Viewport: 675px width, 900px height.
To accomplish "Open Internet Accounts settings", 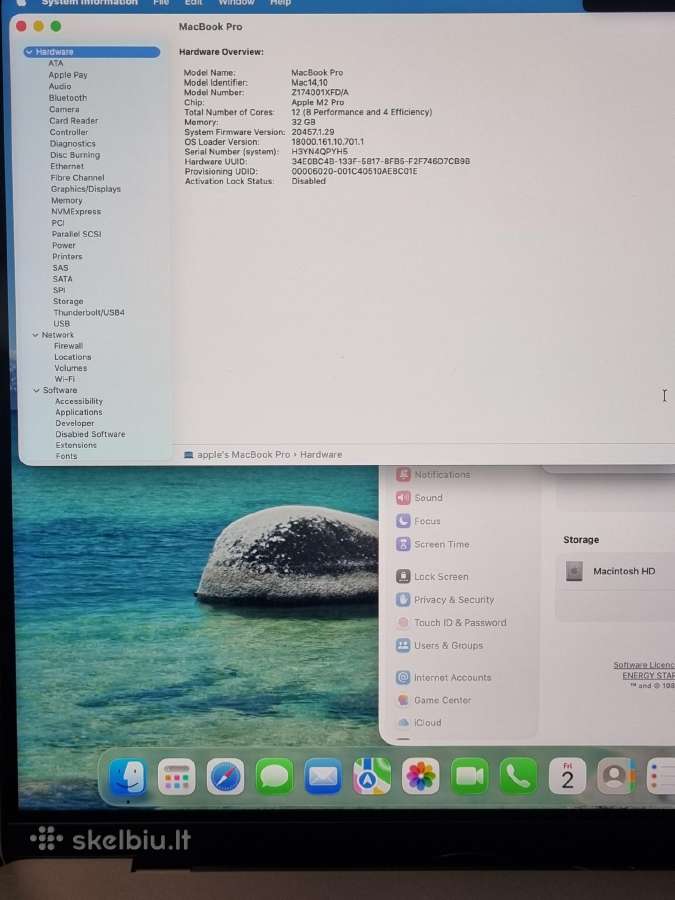I will coord(444,677).
